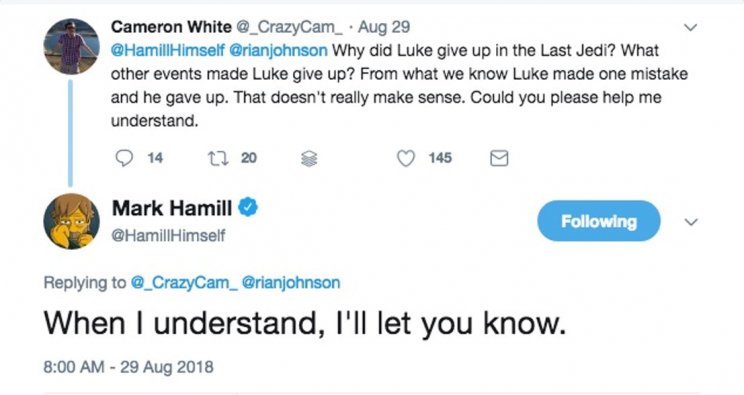Open the @HamillHimself mention link
The width and height of the screenshot is (744, 395).
tap(167, 50)
